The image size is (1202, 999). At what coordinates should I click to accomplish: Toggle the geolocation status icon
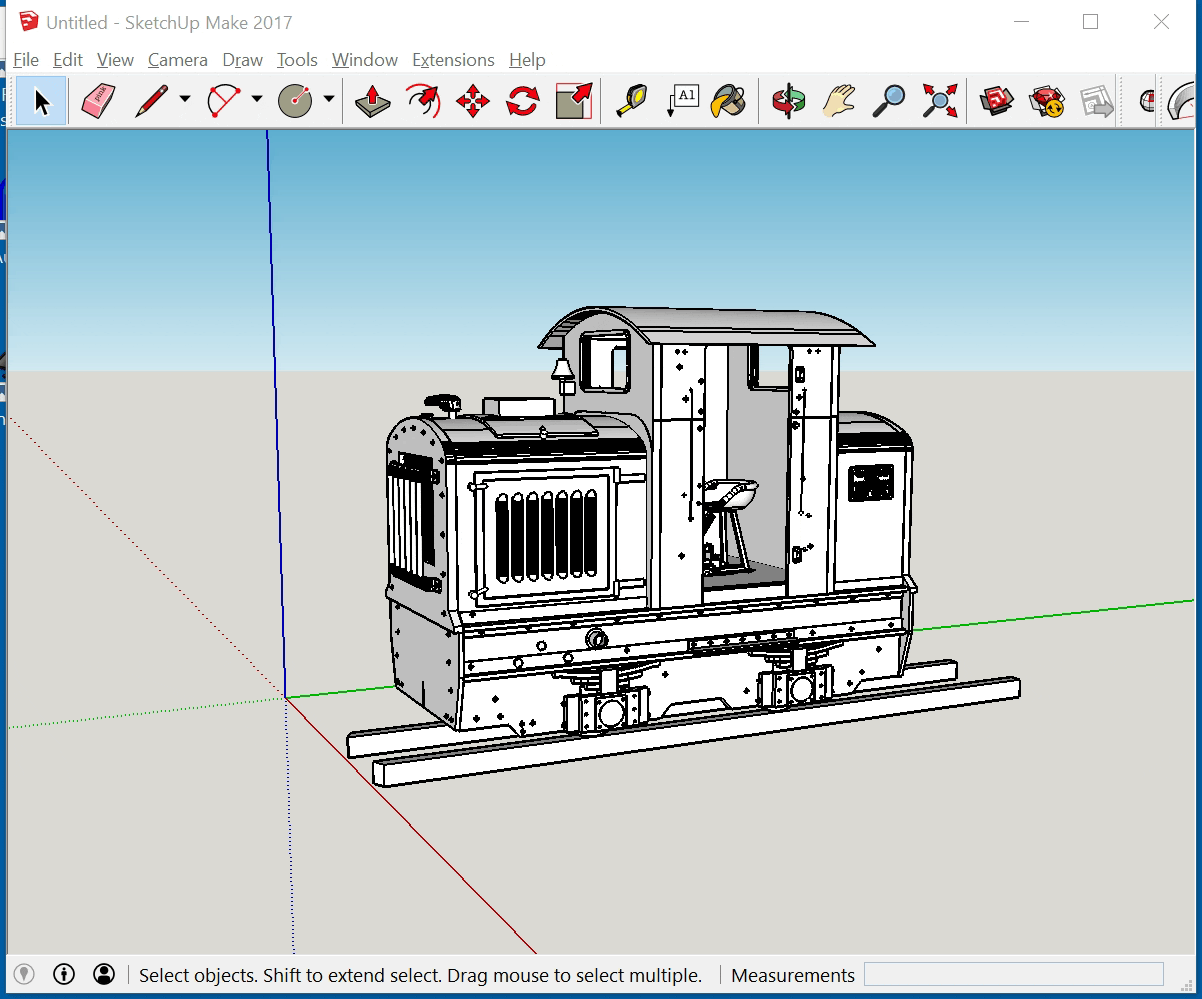25,974
